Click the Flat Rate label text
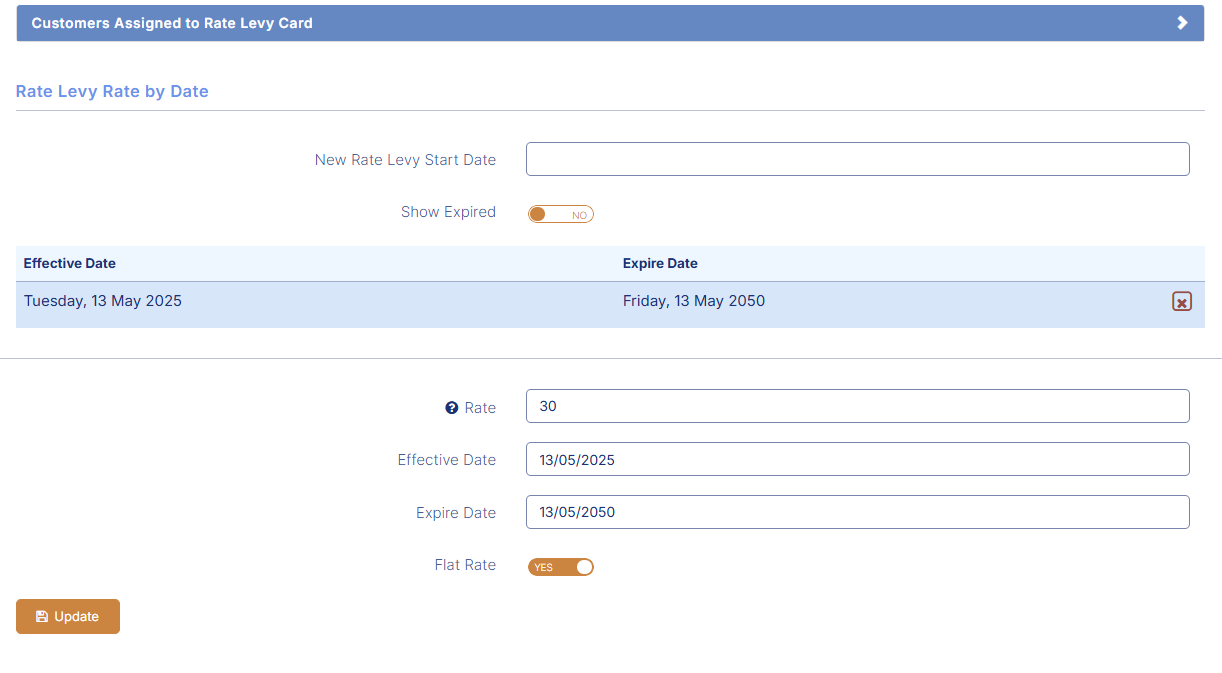 465,565
